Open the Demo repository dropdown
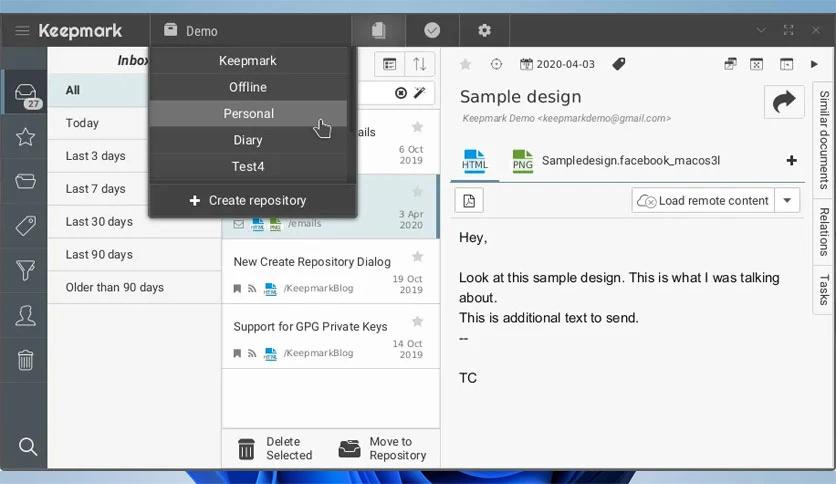This screenshot has height=484, width=836. (250, 31)
